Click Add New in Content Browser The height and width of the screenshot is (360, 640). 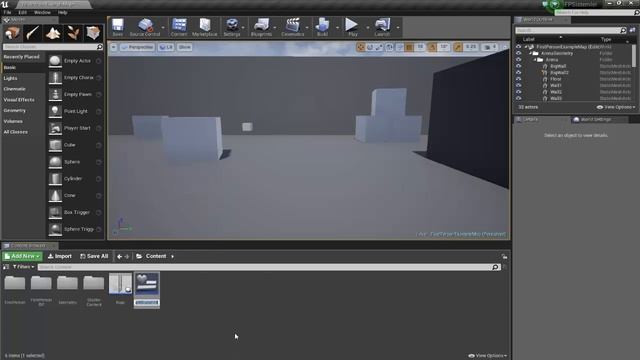pos(22,256)
